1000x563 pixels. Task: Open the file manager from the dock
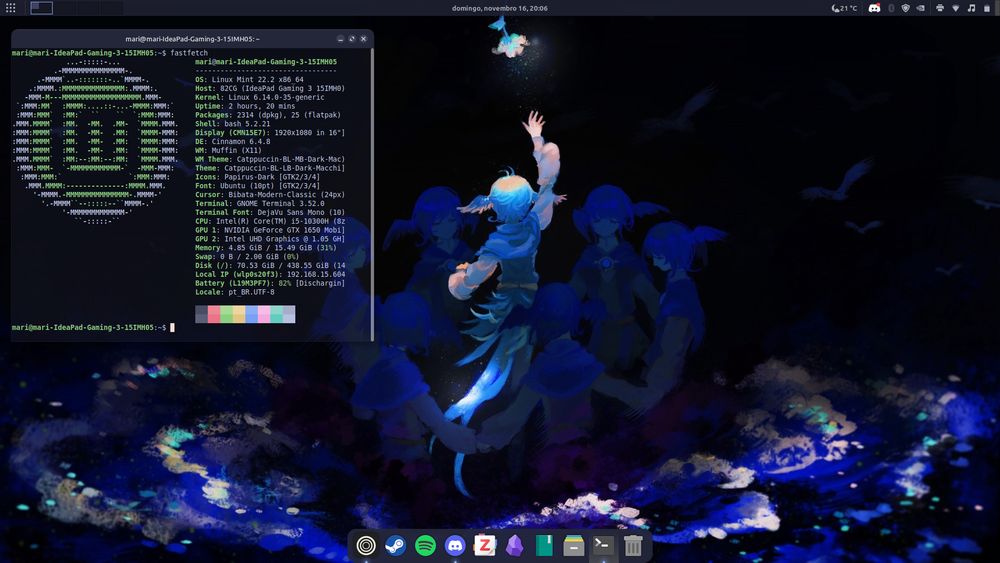(x=573, y=546)
